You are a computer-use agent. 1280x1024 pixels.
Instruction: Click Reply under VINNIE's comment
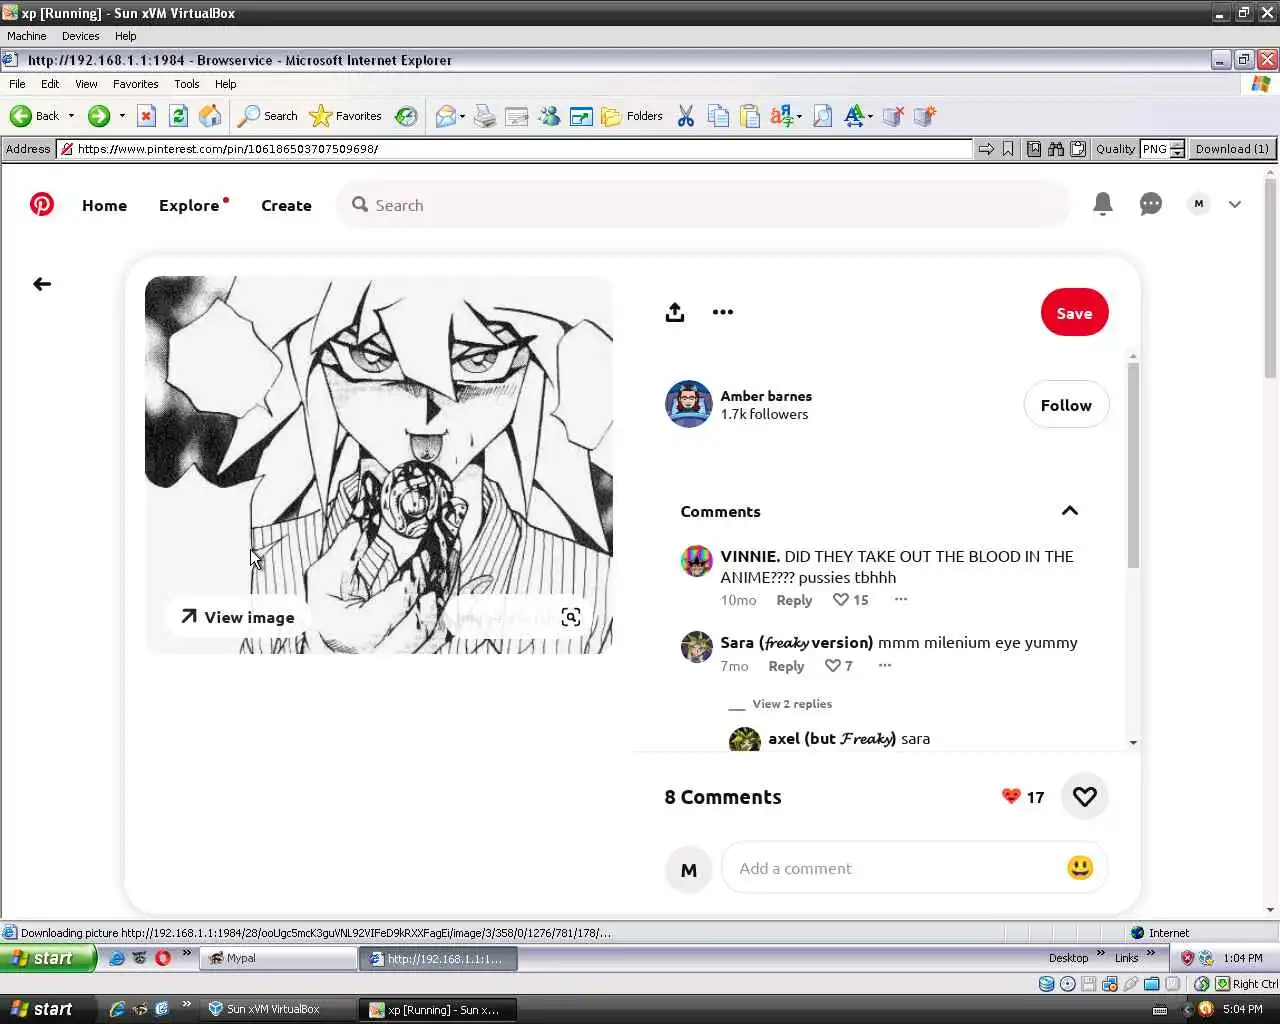coord(794,600)
